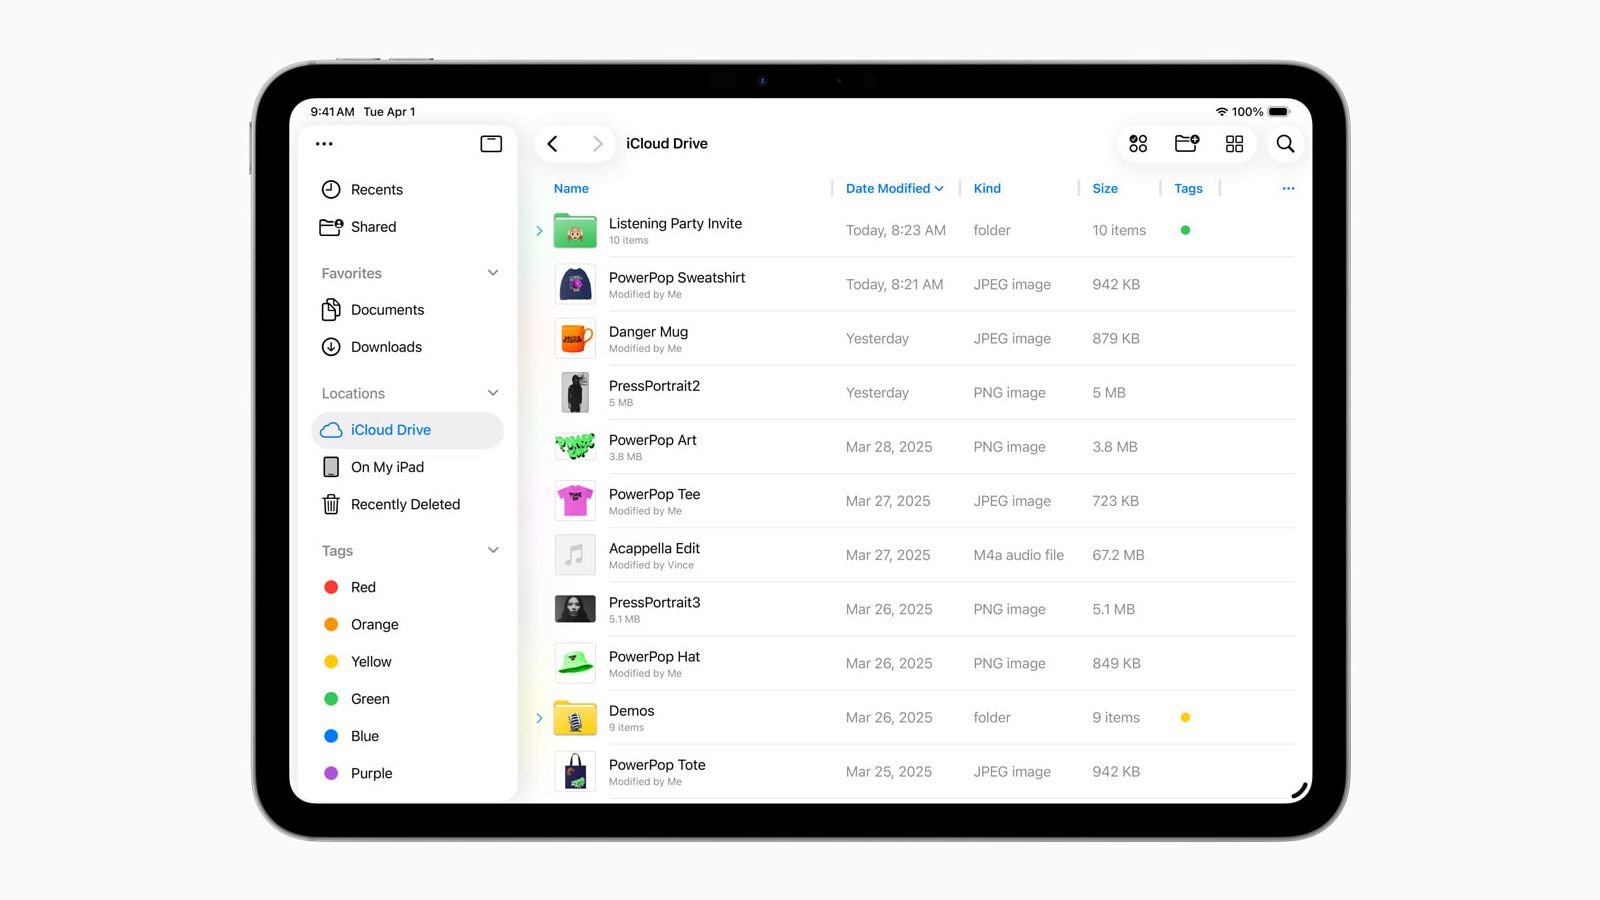Expand the Demos folder
1600x900 pixels.
pos(539,717)
